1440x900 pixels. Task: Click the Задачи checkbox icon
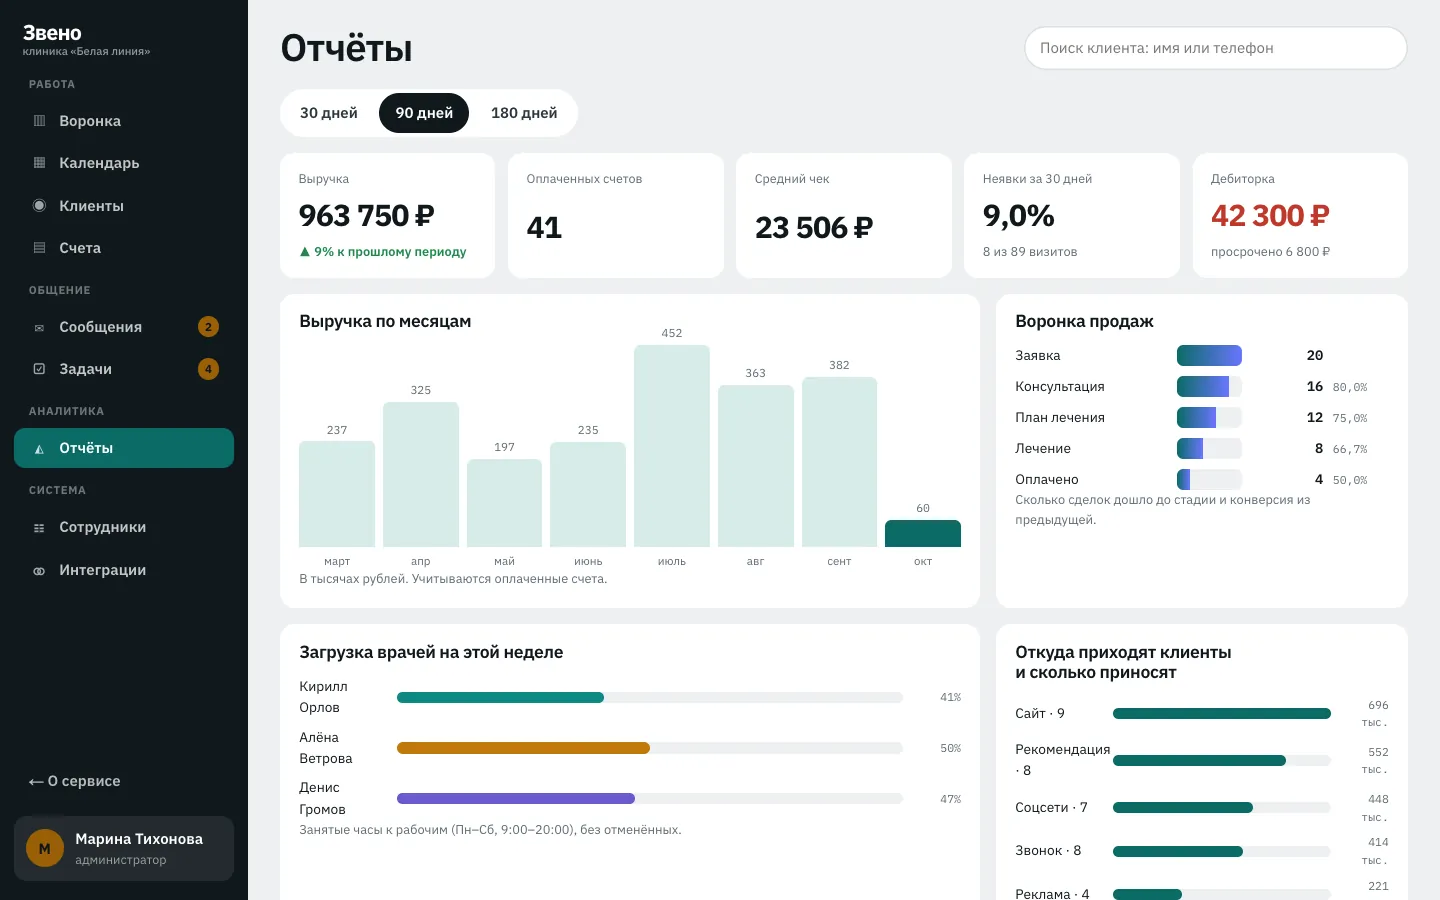[40, 369]
